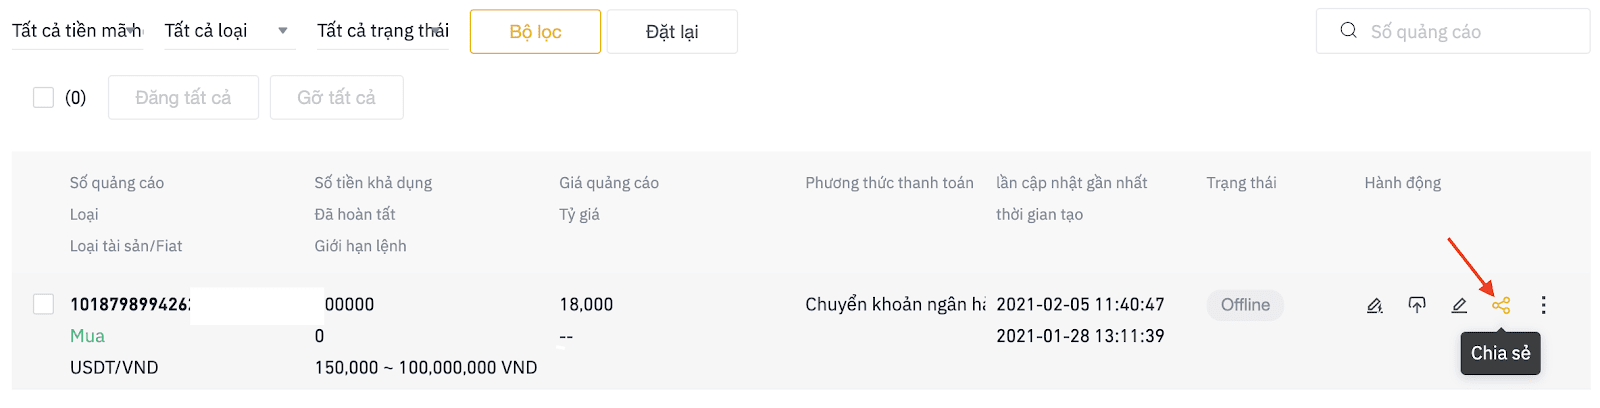Click the 'Đặt lại' reset button
1600x408 pixels.
(x=672, y=32)
